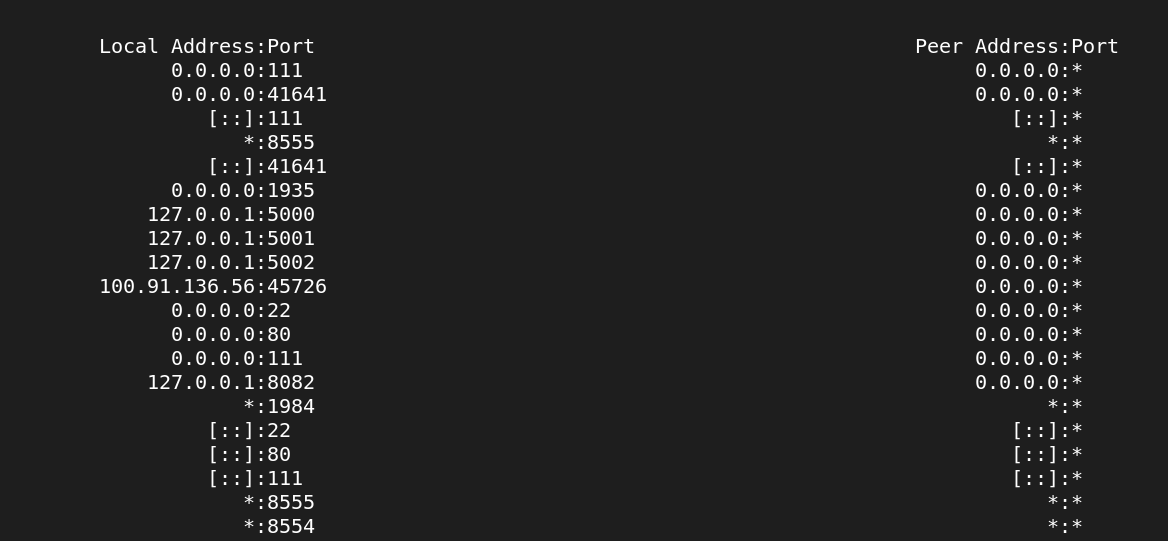Click local address 0.0.0.0:80
Viewport: 1168px width, 541px height.
point(231,335)
